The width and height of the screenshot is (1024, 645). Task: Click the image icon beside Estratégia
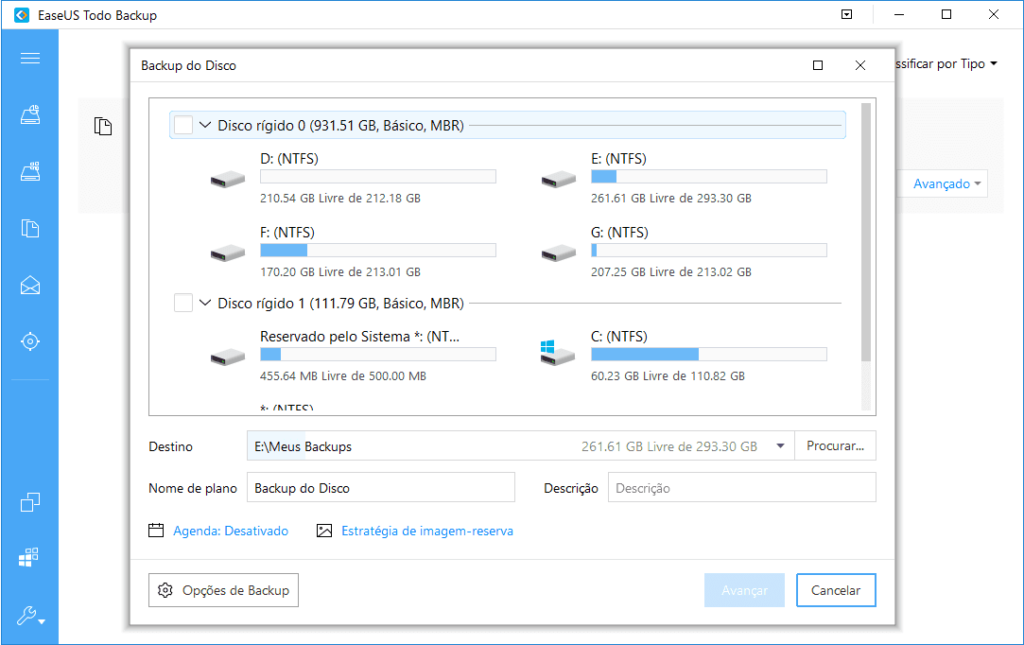pos(325,531)
